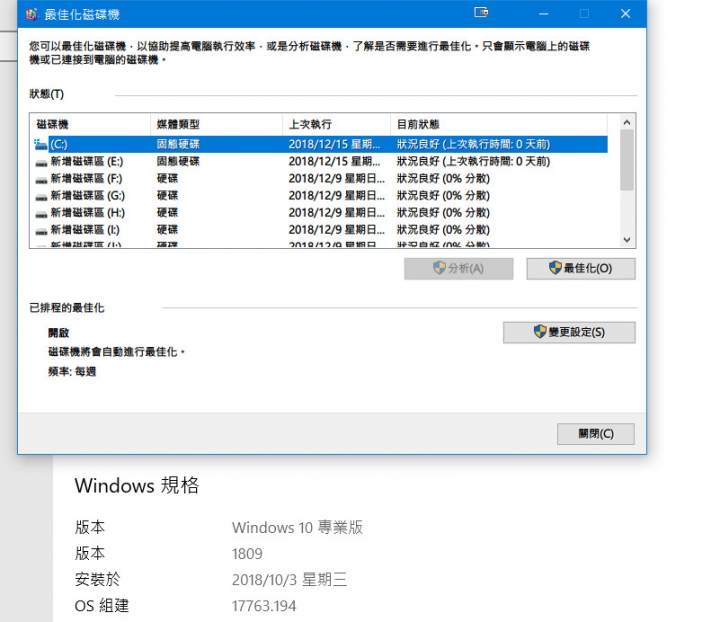Click 硬碟 media type of F: drive
The height and width of the screenshot is (622, 720).
pos(167,178)
